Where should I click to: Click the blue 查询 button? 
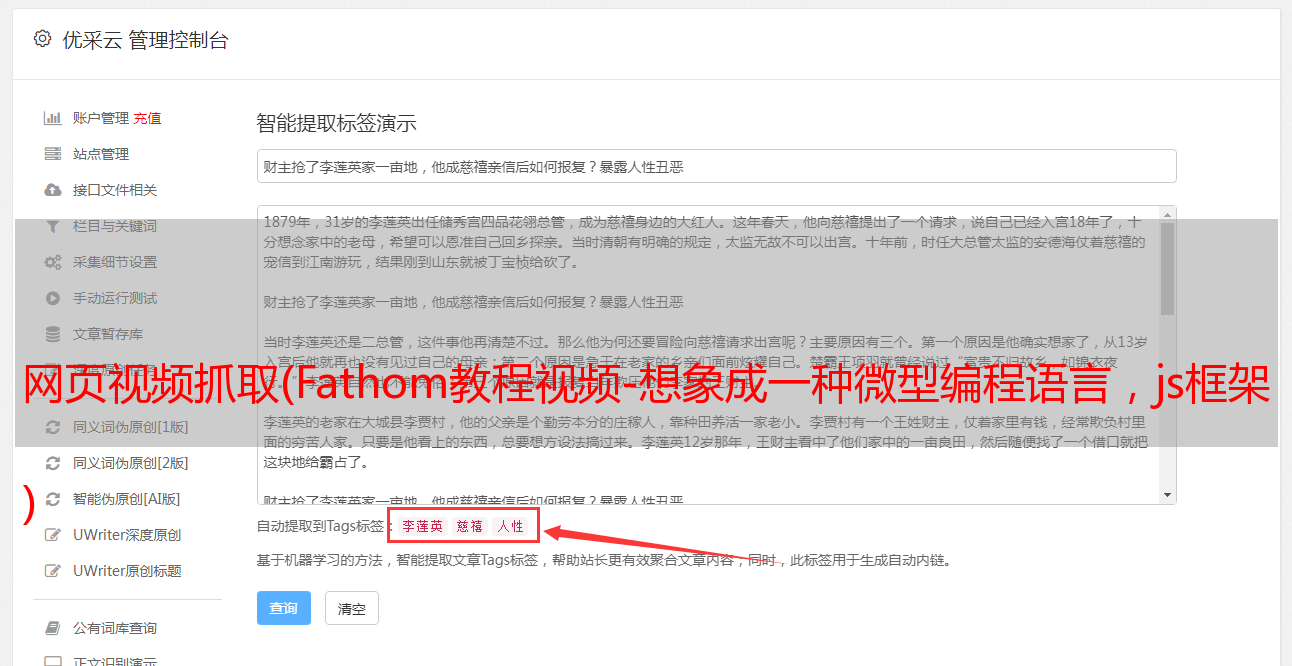point(284,608)
